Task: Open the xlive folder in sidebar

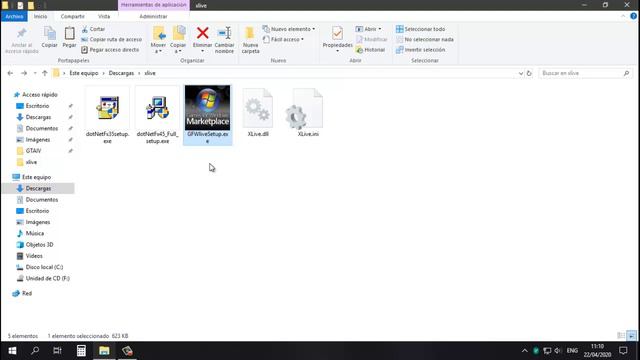Action: pos(31,162)
